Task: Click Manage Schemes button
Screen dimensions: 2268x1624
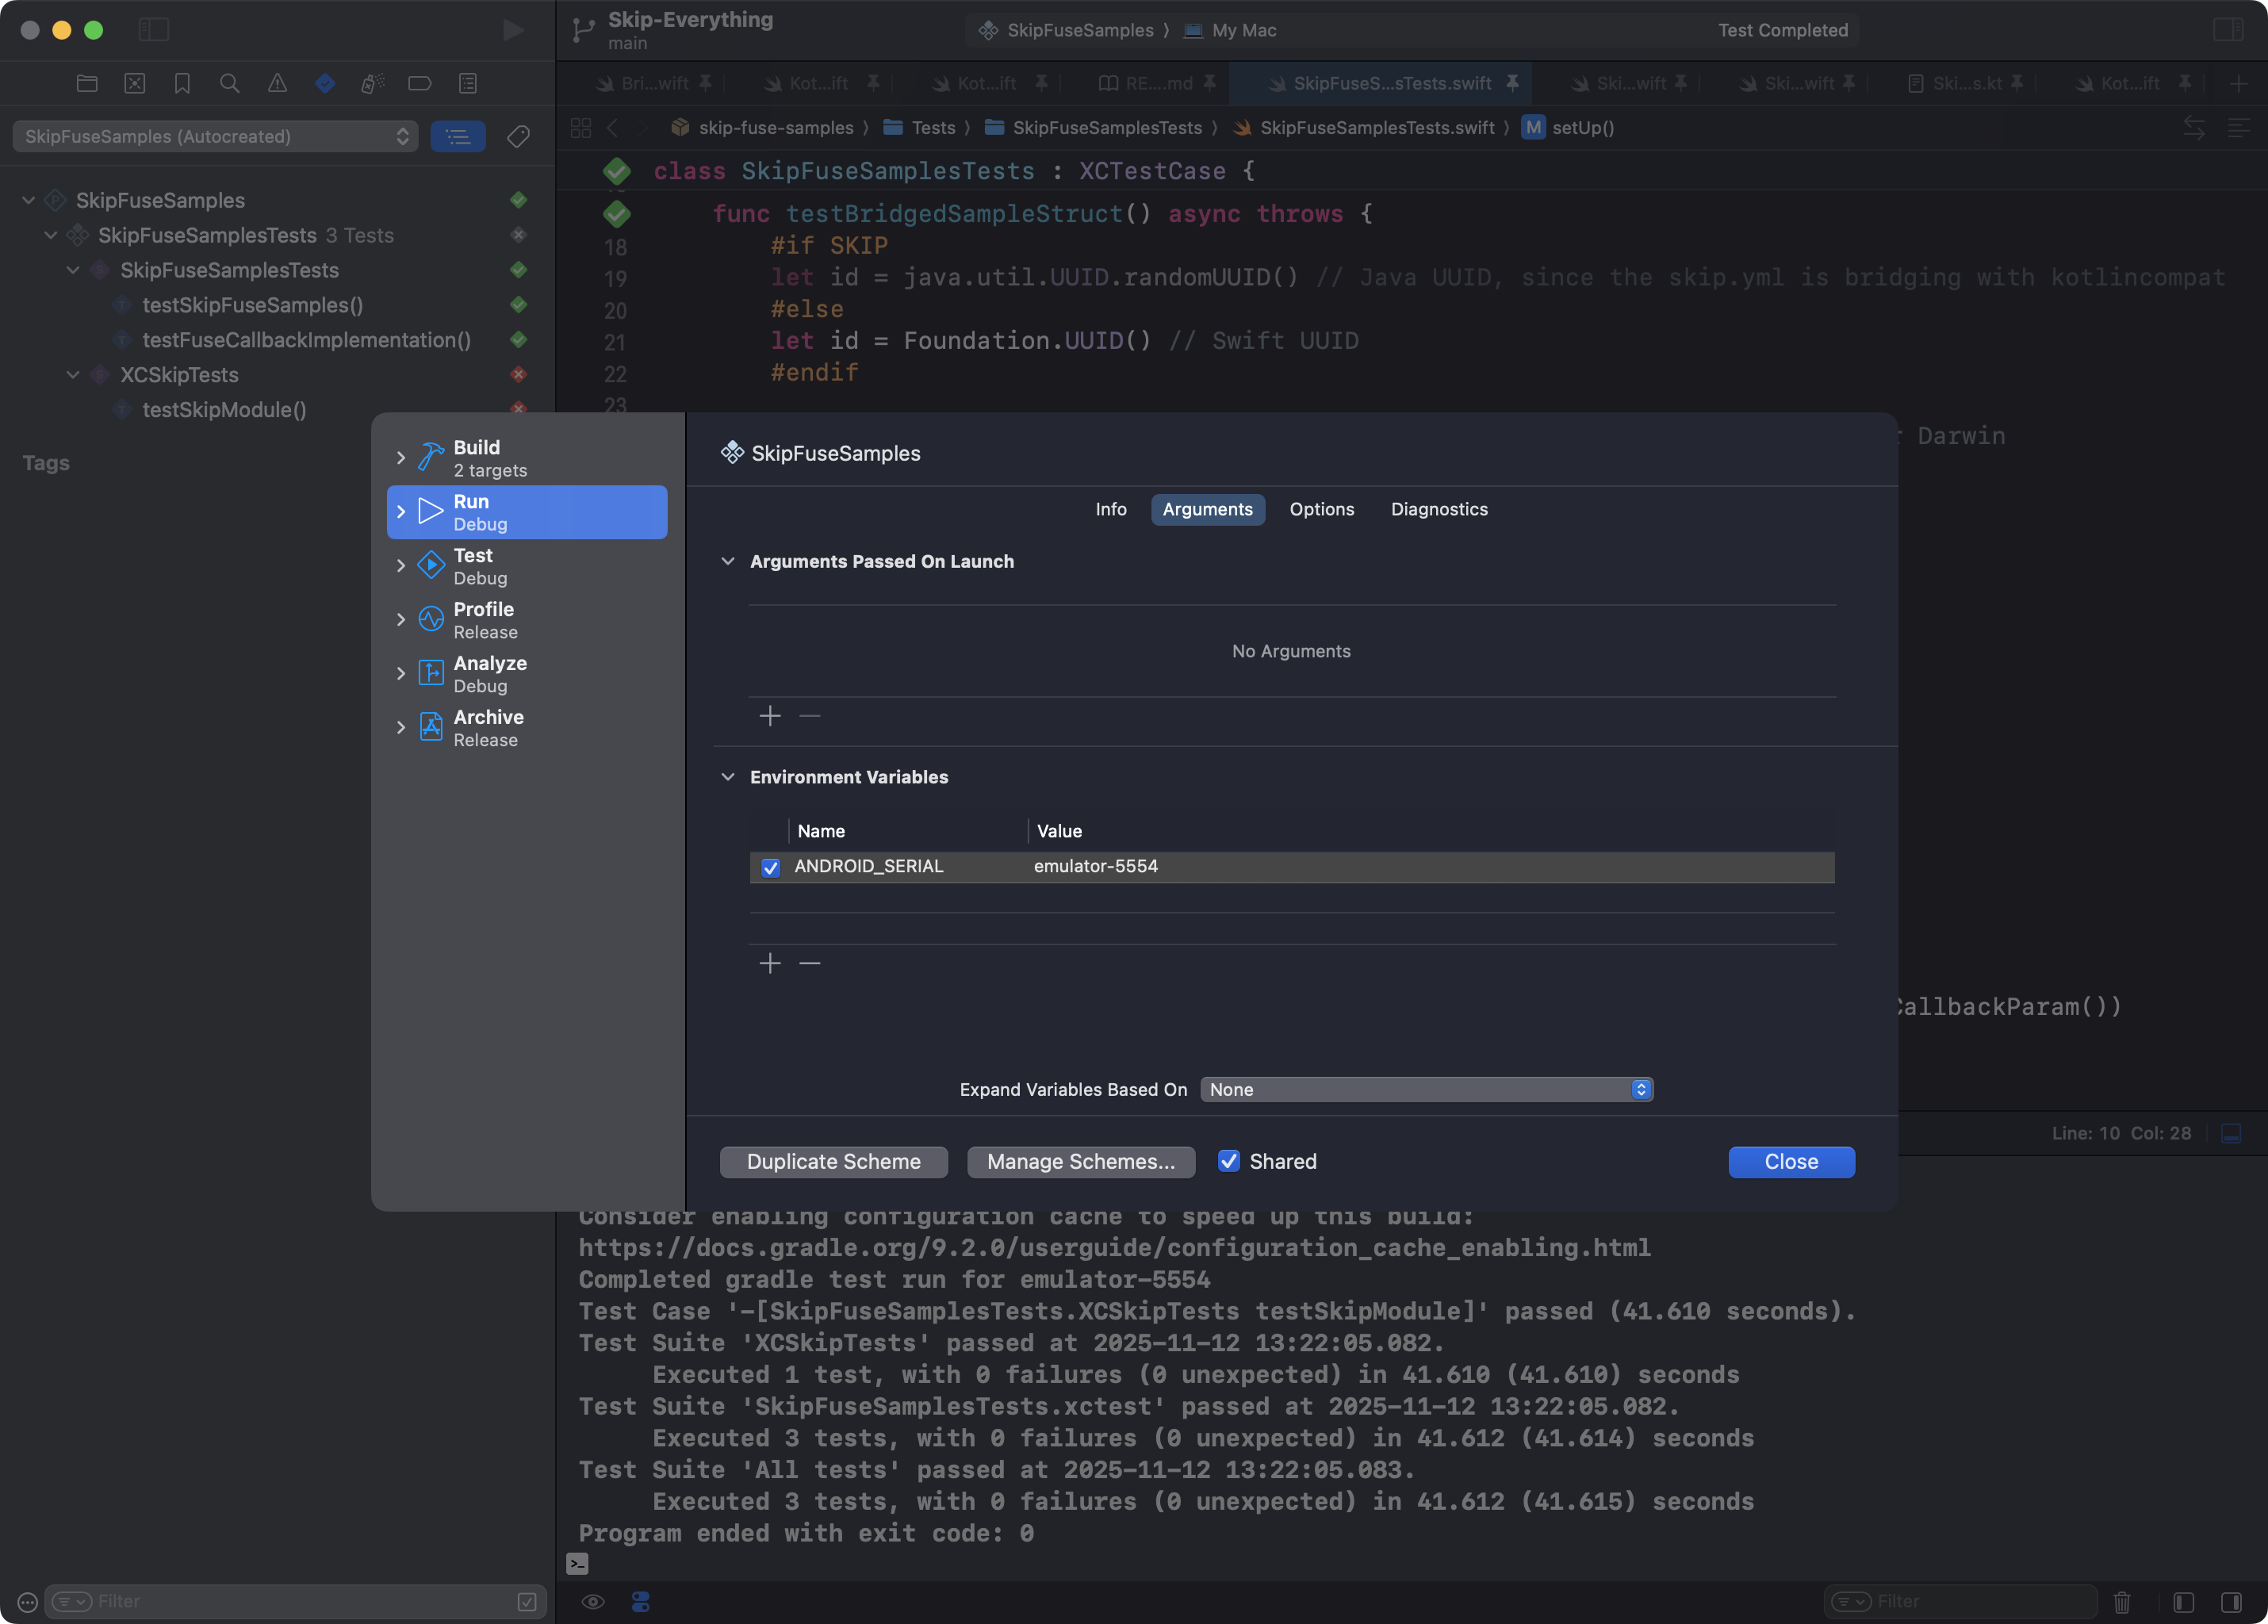Action: [1081, 1161]
